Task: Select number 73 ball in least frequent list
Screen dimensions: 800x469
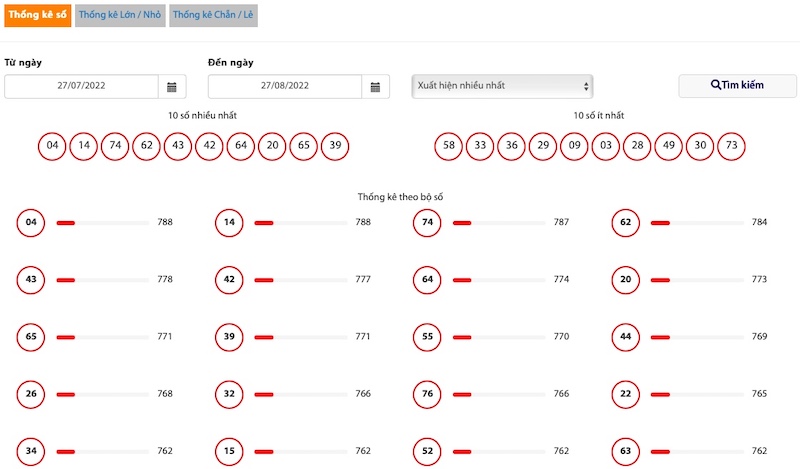Action: point(732,146)
